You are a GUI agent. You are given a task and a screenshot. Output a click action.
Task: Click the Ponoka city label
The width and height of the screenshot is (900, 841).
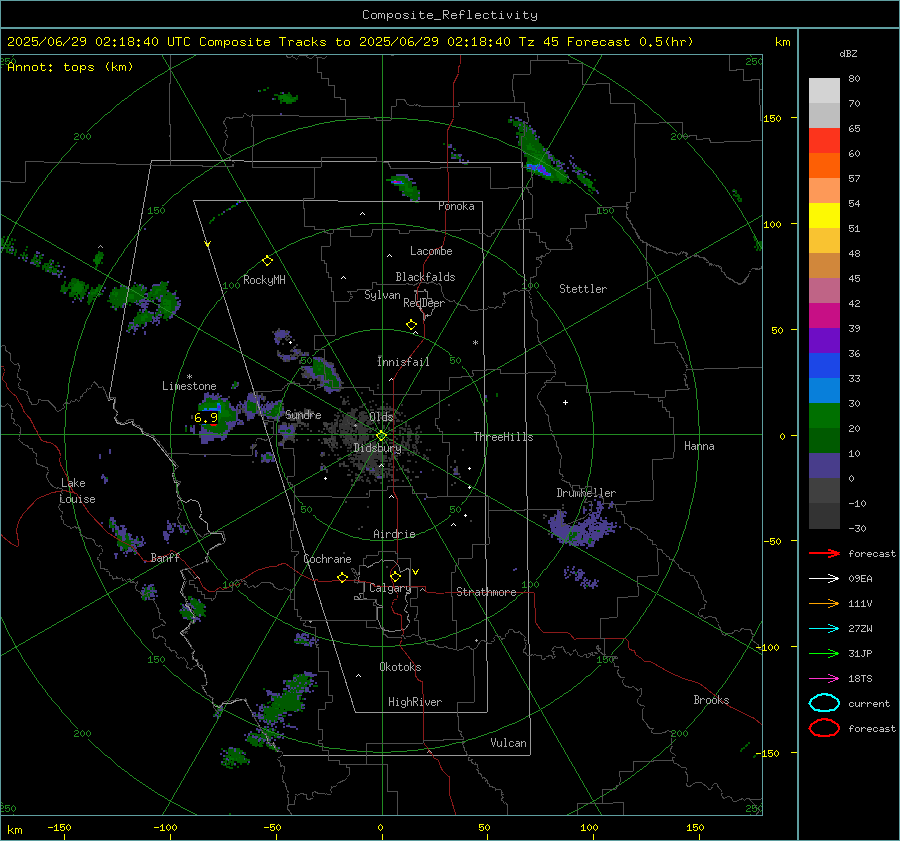[456, 206]
